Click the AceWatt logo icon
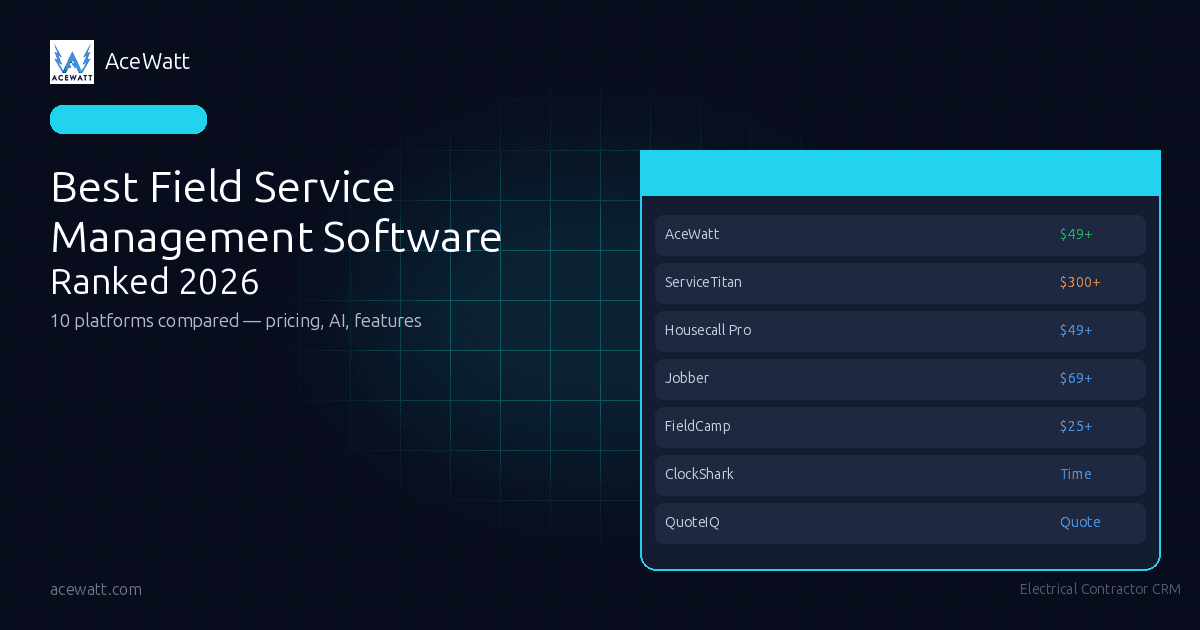This screenshot has width=1200, height=630. point(72,62)
